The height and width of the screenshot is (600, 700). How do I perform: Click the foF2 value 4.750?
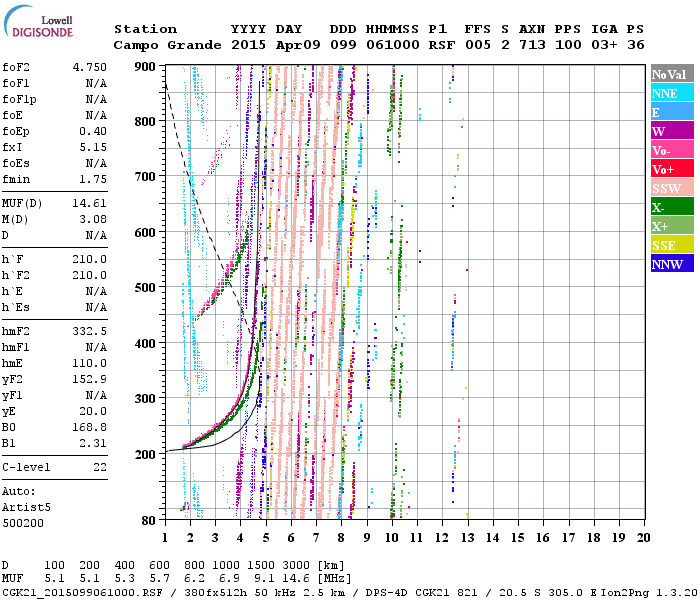(90, 67)
